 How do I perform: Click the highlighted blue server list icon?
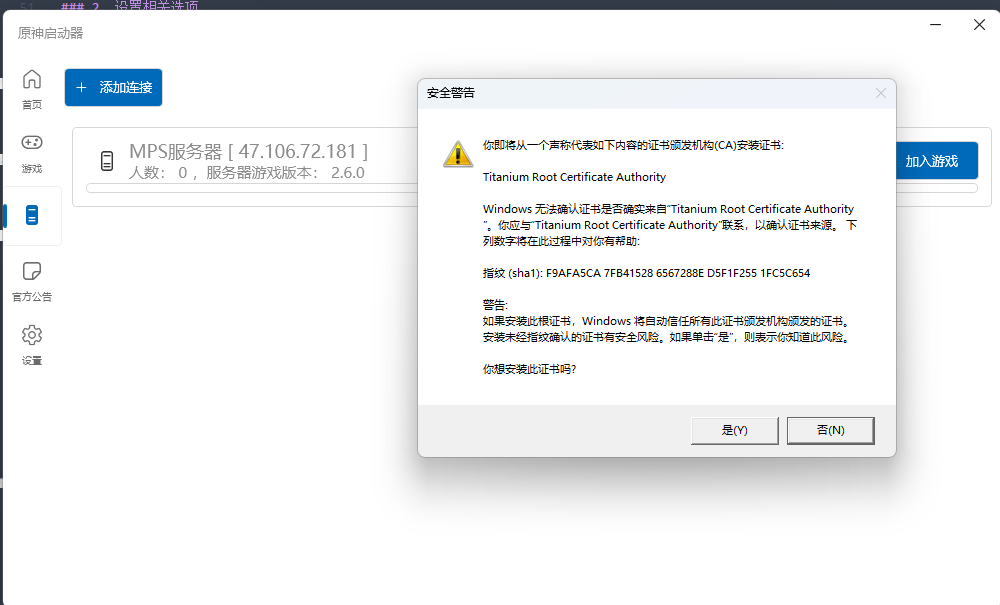tap(32, 215)
